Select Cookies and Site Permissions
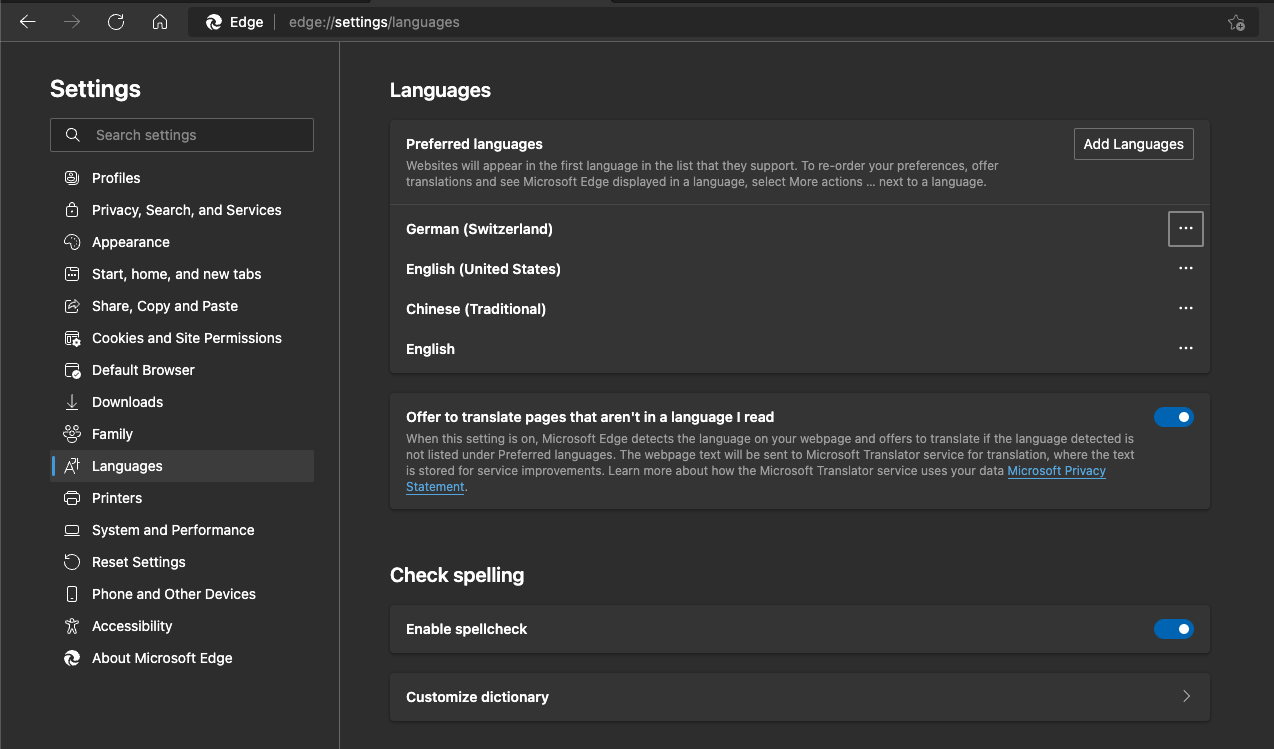Viewport: 1274px width, 749px height. [186, 337]
